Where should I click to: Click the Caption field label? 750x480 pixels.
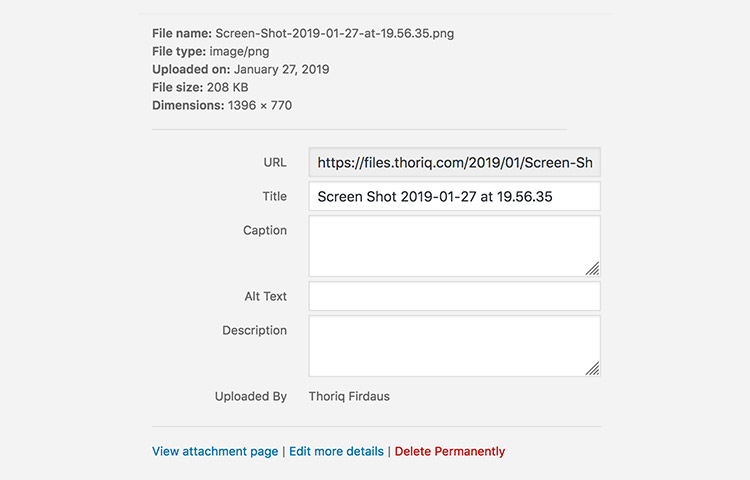tap(265, 230)
